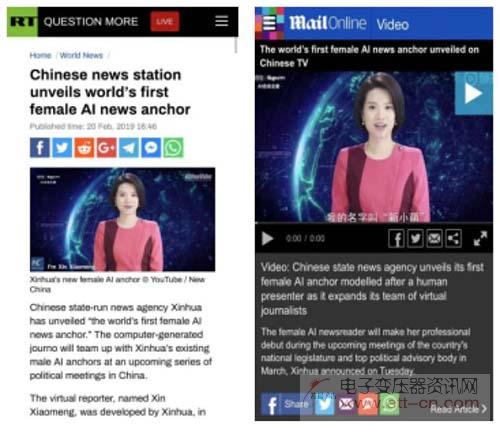The width and height of the screenshot is (500, 432).
Task: Open the MailOnline hamburger menu
Action: tap(269, 23)
